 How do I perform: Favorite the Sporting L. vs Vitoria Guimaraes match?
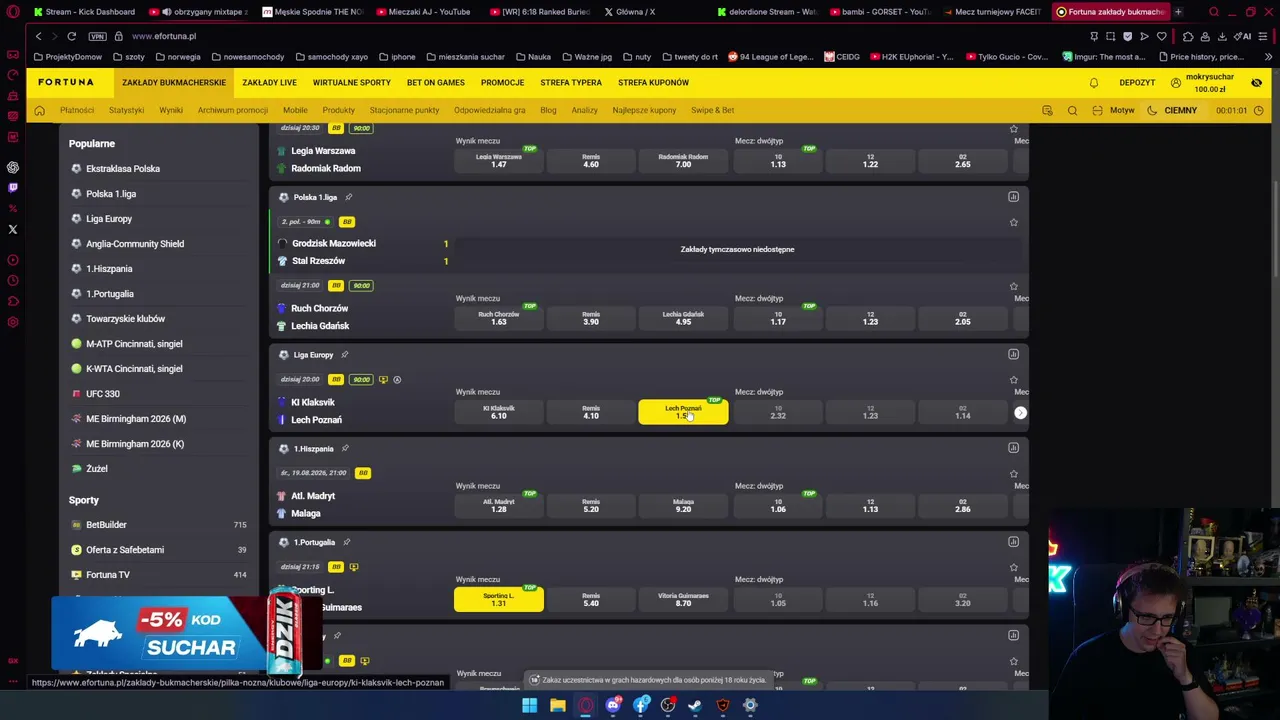click(x=1014, y=567)
